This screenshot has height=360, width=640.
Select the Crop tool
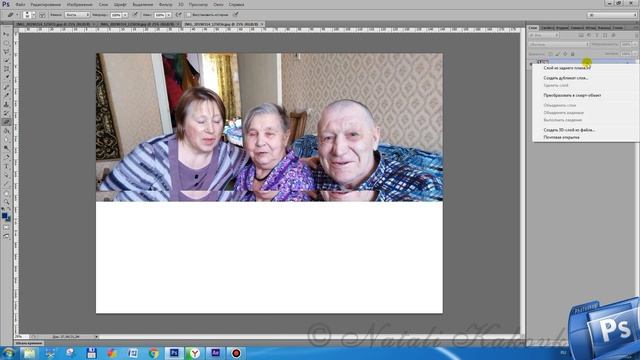pyautogui.click(x=6, y=69)
